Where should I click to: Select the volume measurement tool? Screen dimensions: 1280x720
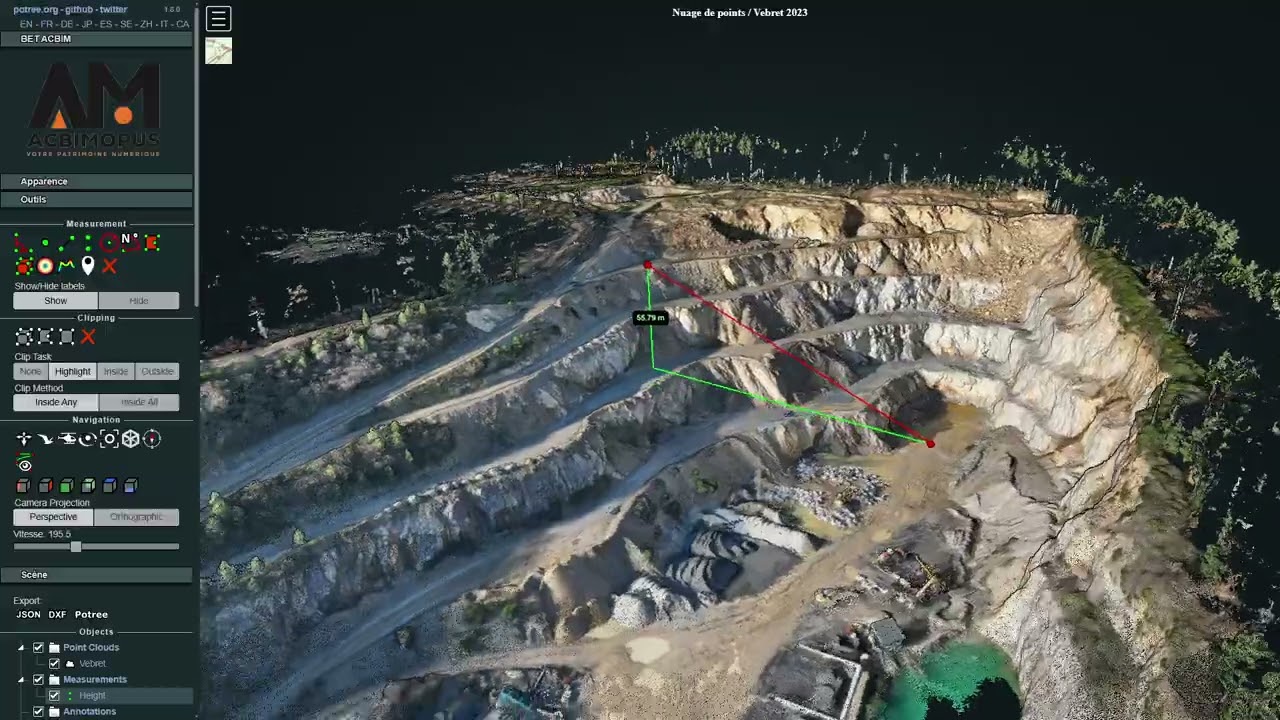click(24, 266)
